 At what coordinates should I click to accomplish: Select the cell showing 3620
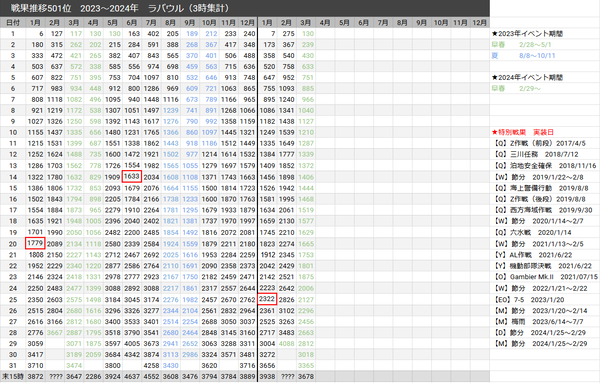[209, 365]
